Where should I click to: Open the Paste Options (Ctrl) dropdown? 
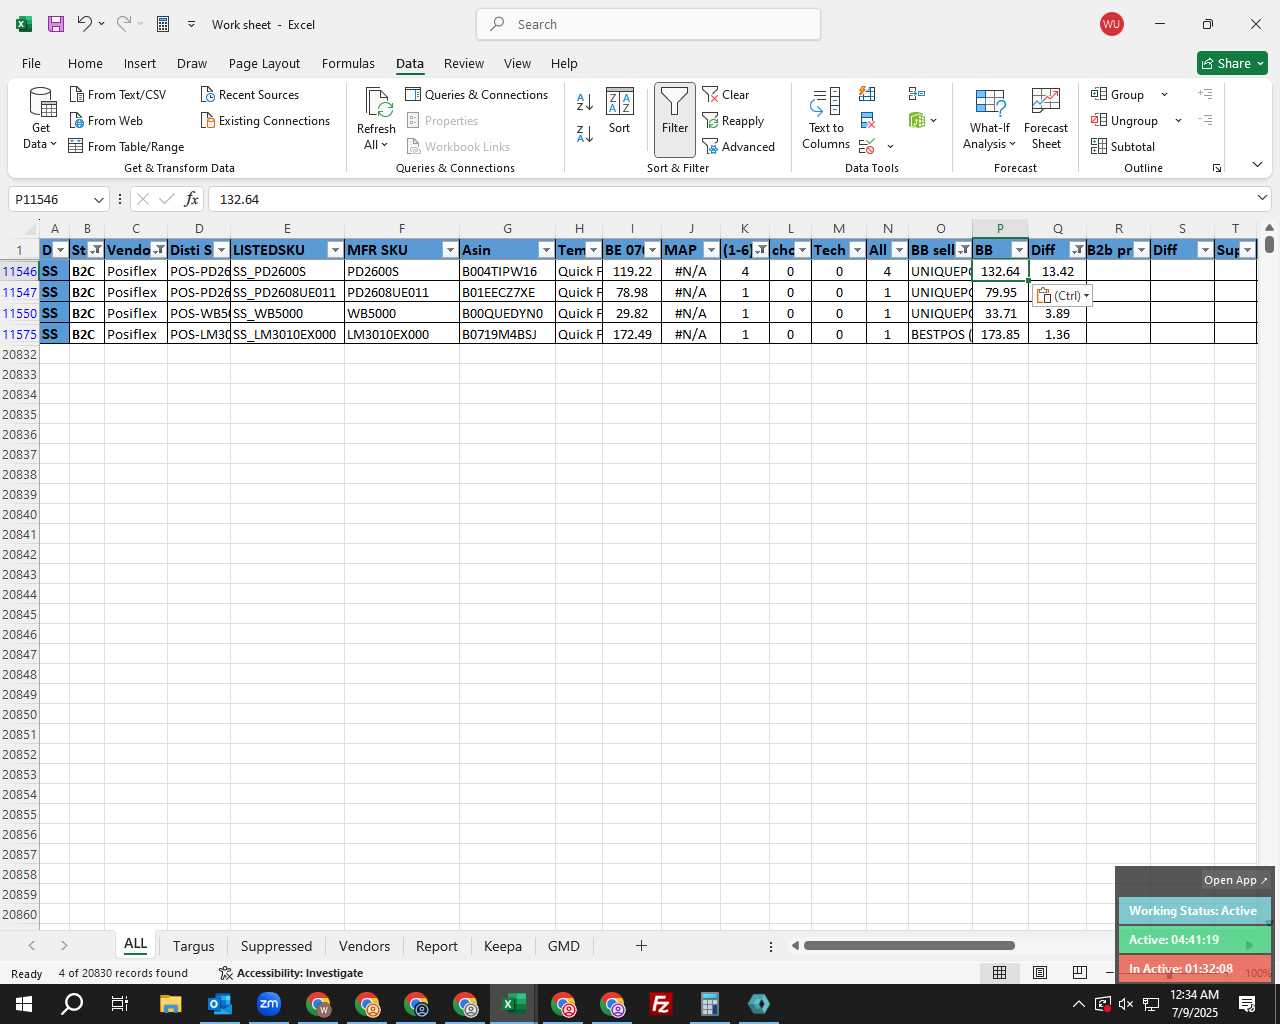[x=1062, y=295]
